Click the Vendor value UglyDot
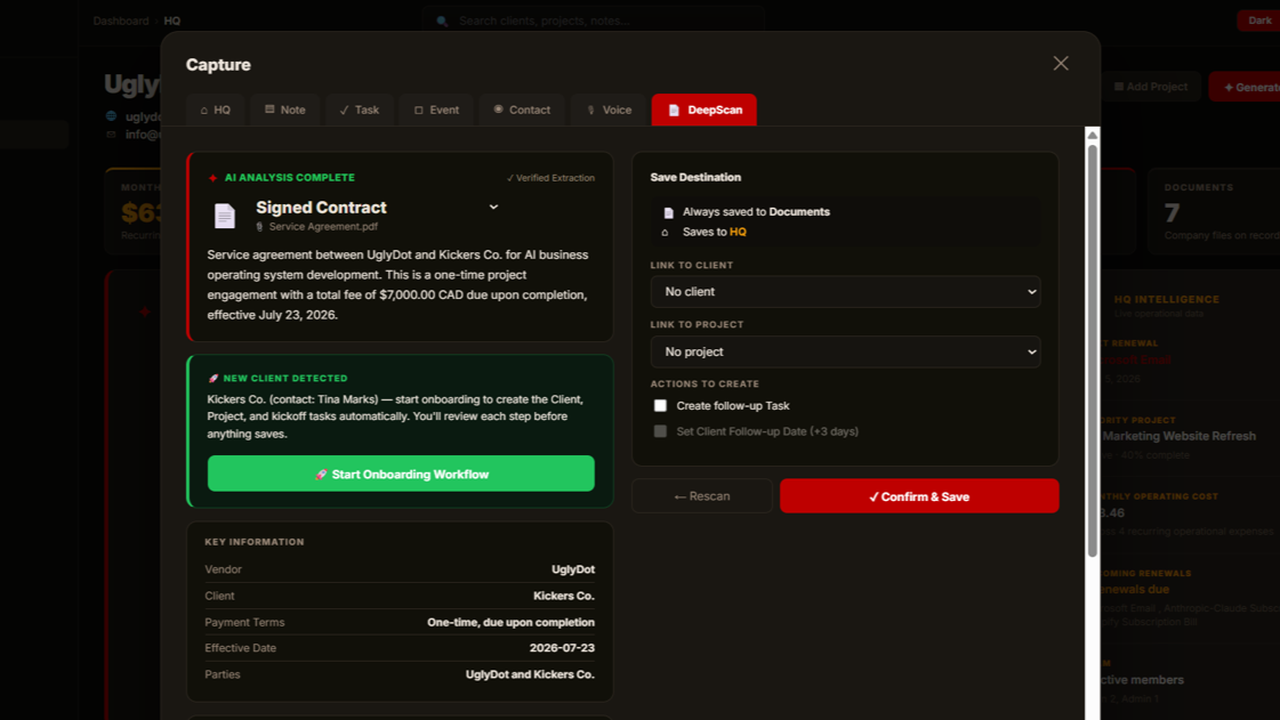1280x720 pixels. 573,570
